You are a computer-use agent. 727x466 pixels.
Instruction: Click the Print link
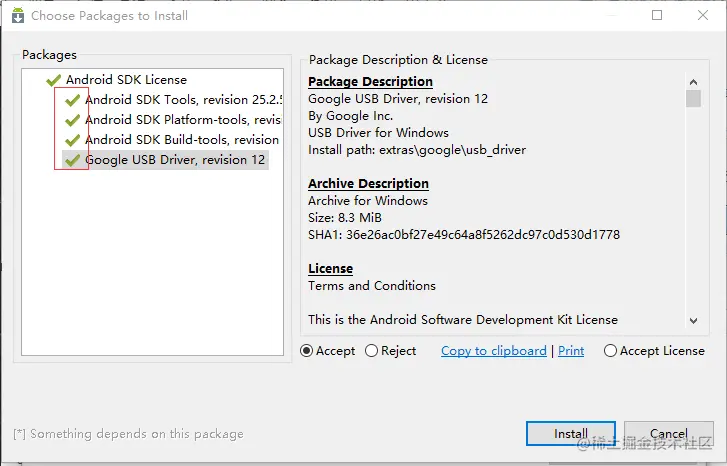(571, 351)
